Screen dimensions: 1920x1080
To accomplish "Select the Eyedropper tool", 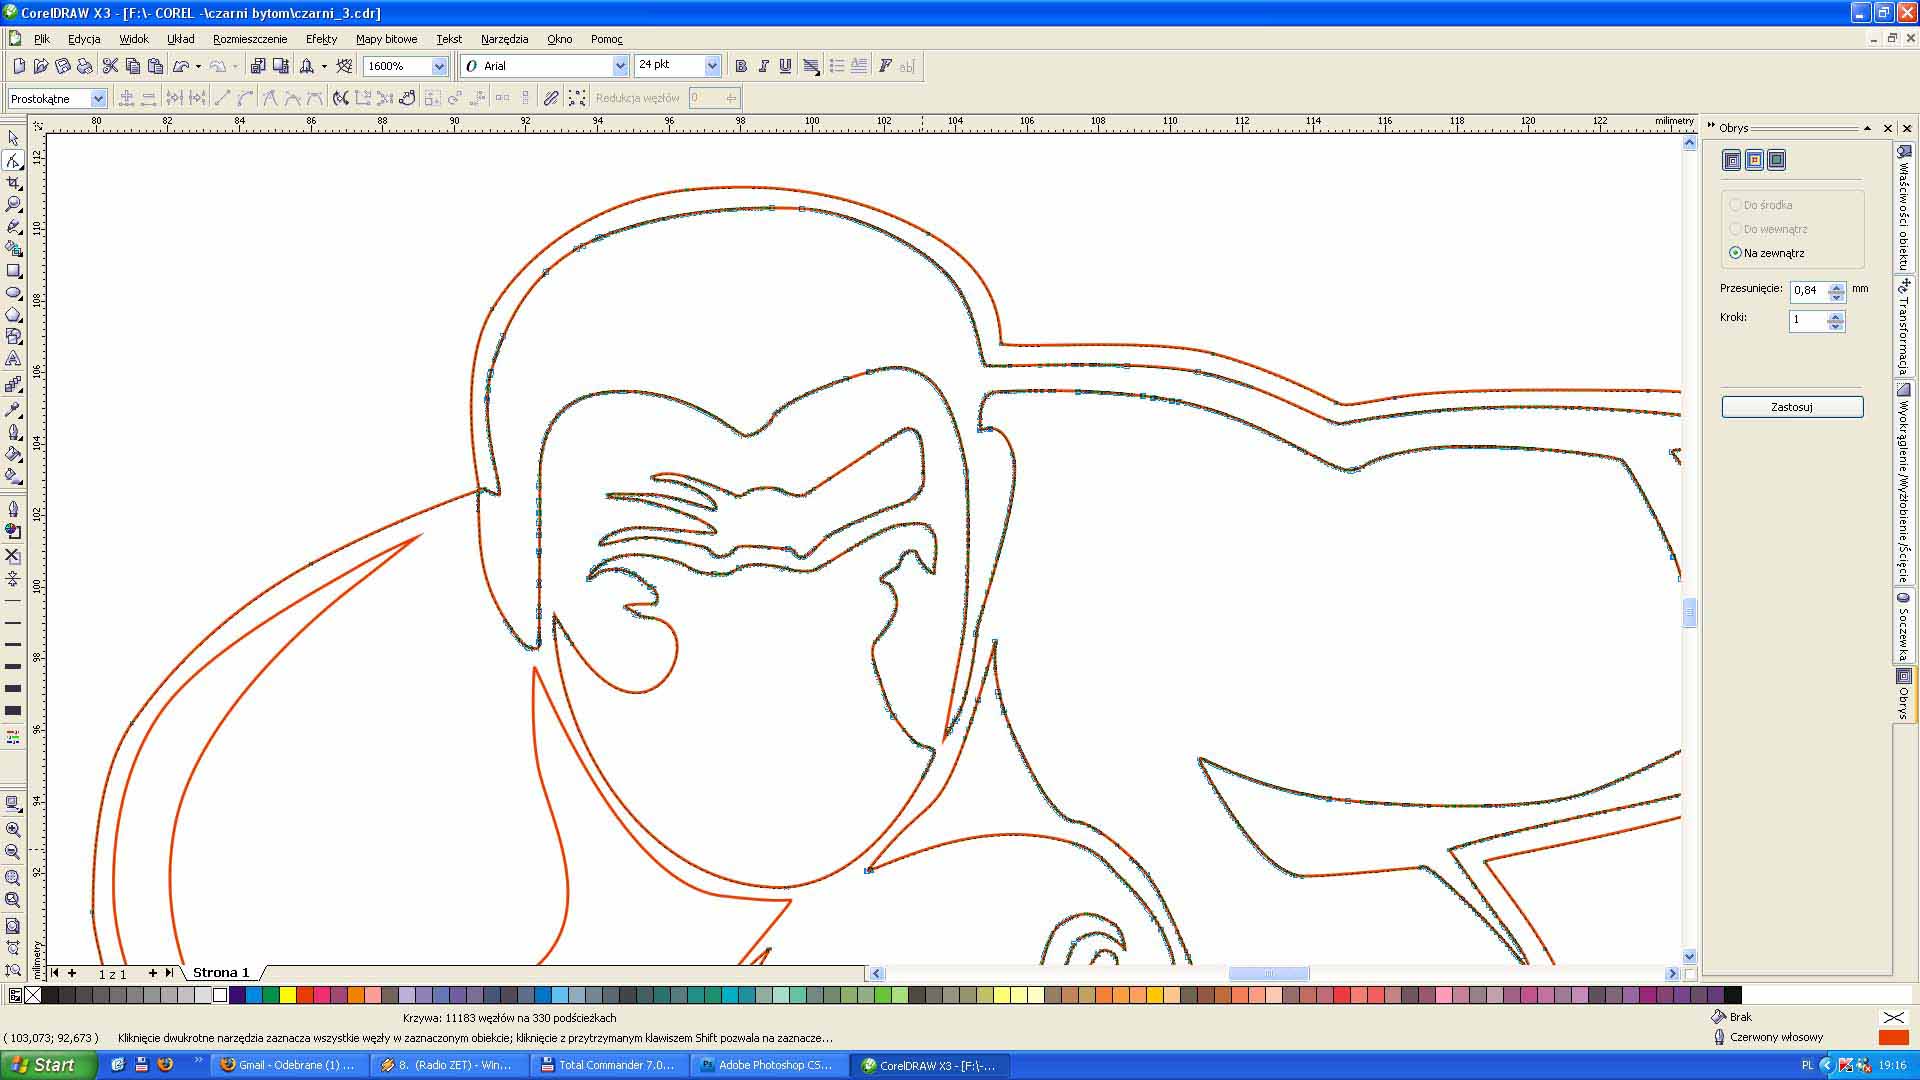I will pyautogui.click(x=13, y=410).
